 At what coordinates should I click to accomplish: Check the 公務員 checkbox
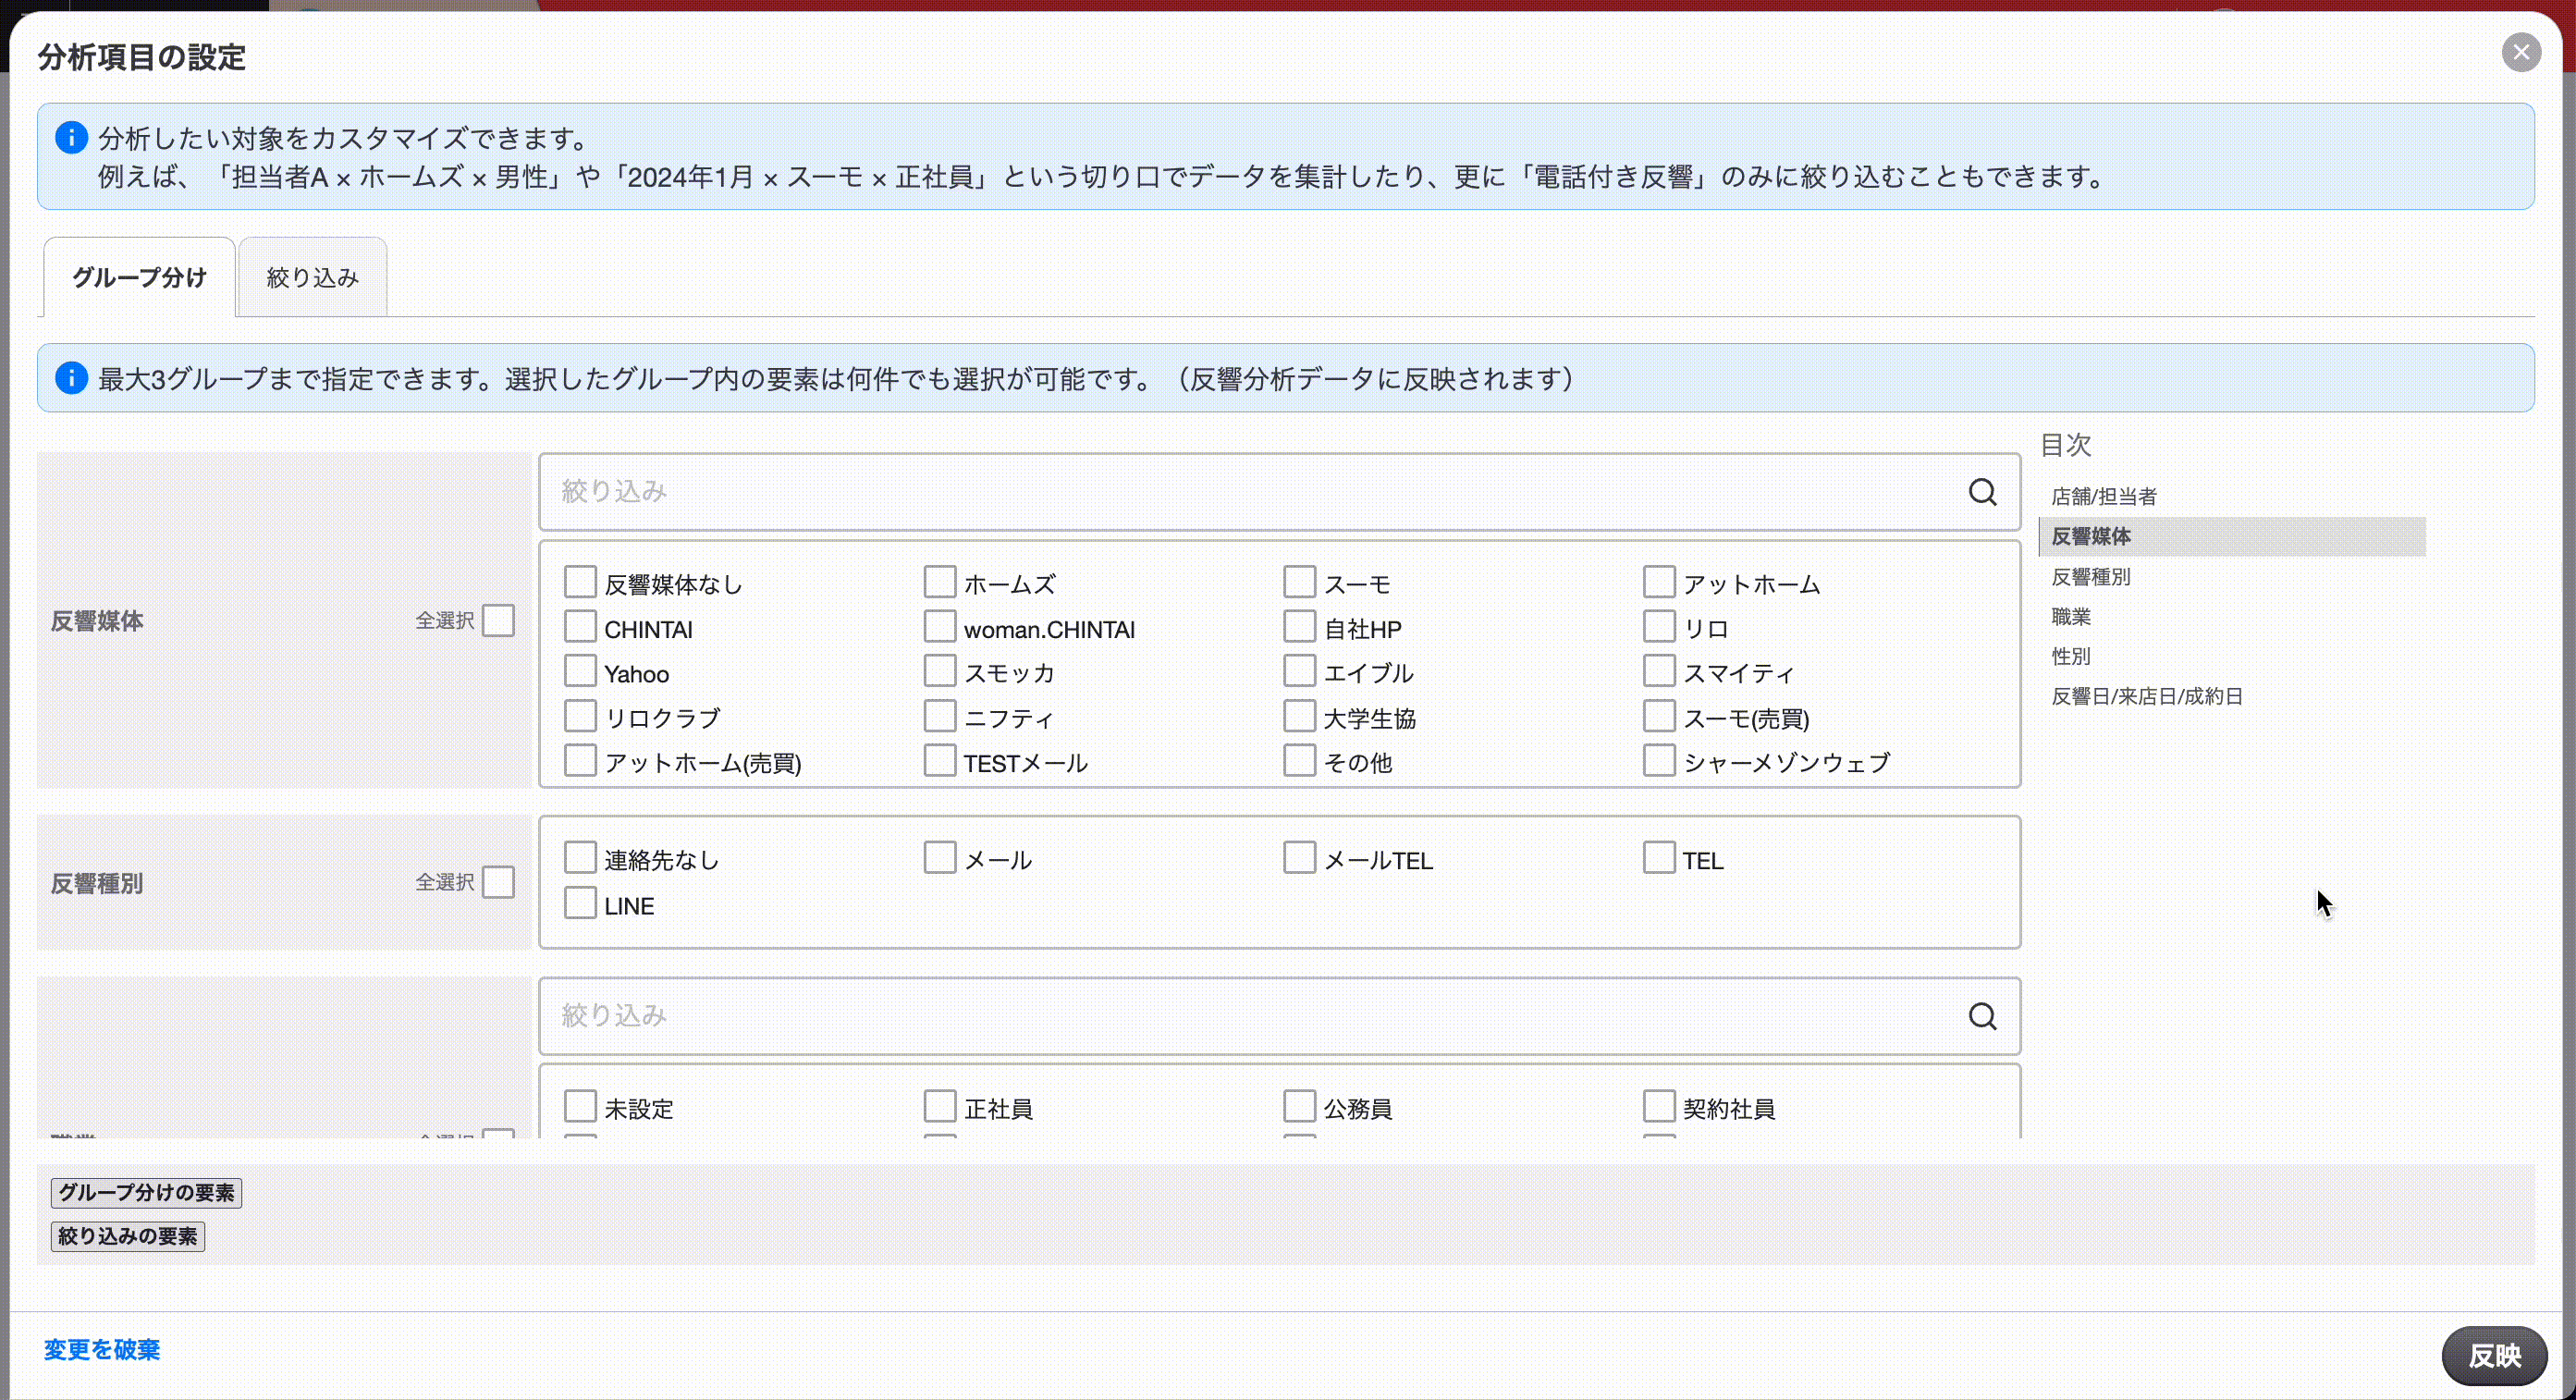(1299, 1107)
